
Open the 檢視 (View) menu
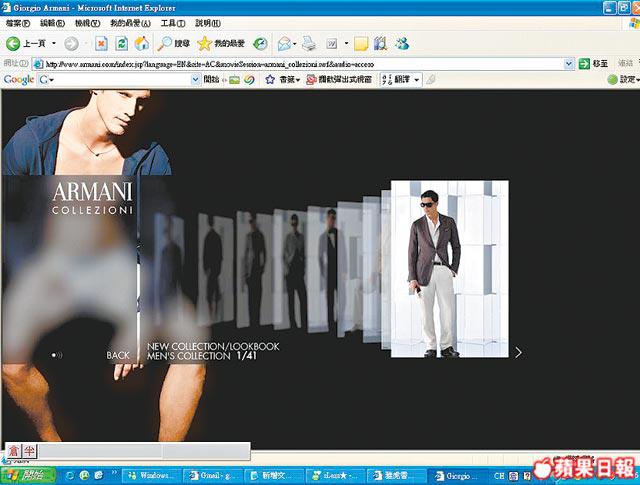point(87,23)
